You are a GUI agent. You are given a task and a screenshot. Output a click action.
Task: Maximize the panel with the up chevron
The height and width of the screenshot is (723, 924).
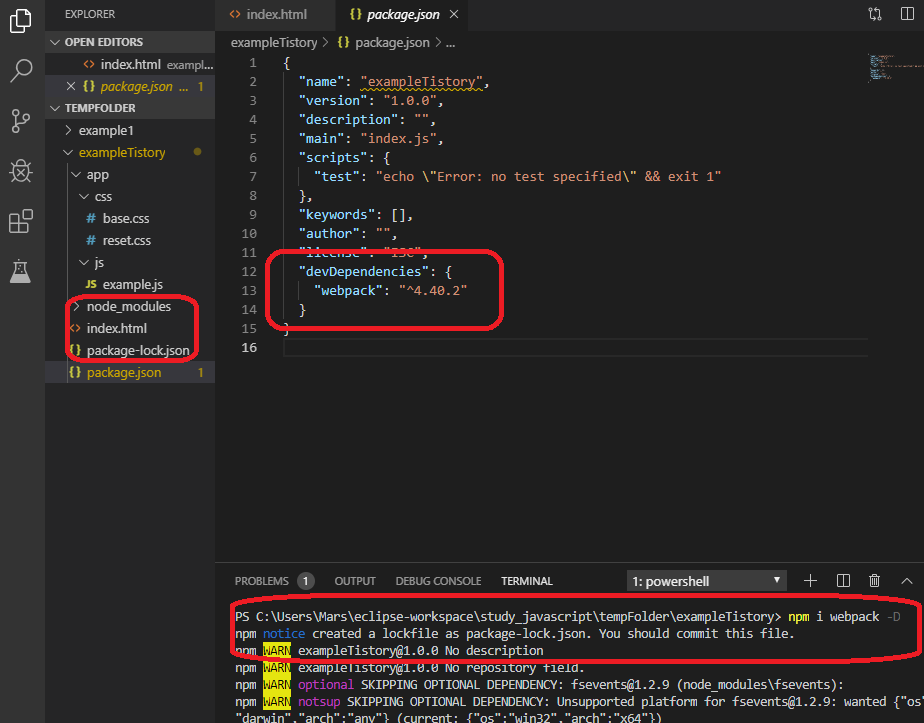coord(907,581)
